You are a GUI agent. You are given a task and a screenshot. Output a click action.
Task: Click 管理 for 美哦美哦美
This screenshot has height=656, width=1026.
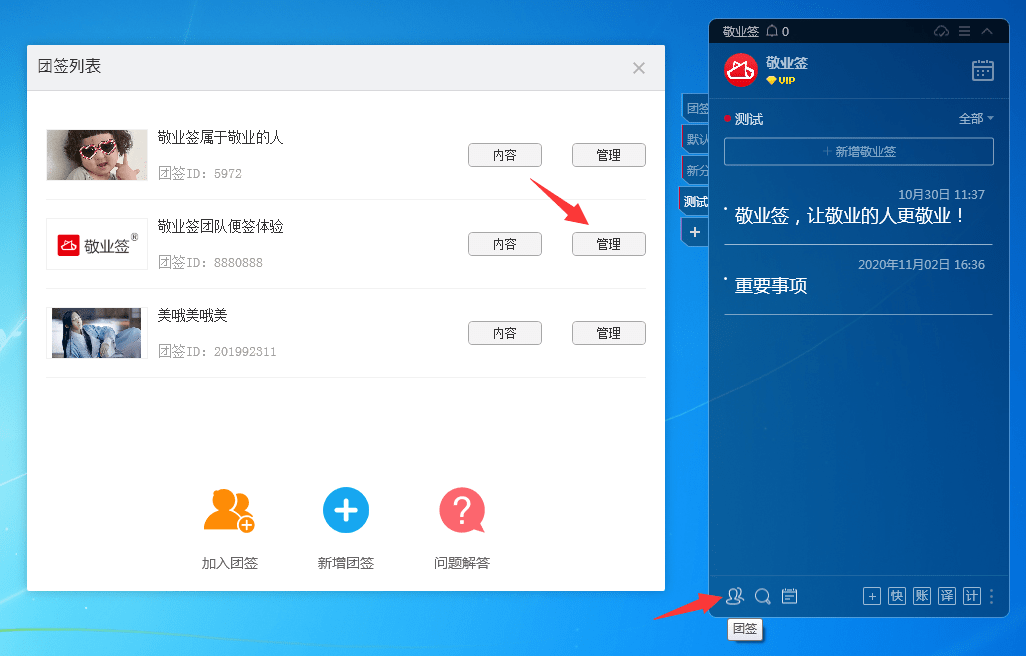click(x=609, y=333)
